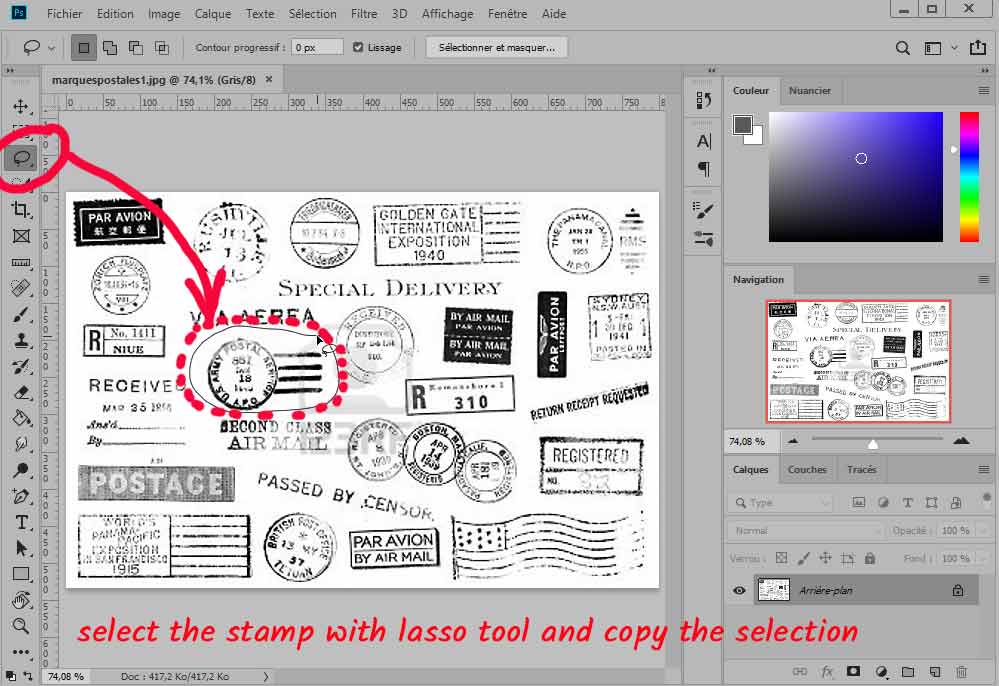Choose New selection mode
The width and height of the screenshot is (999, 686).
83,48
